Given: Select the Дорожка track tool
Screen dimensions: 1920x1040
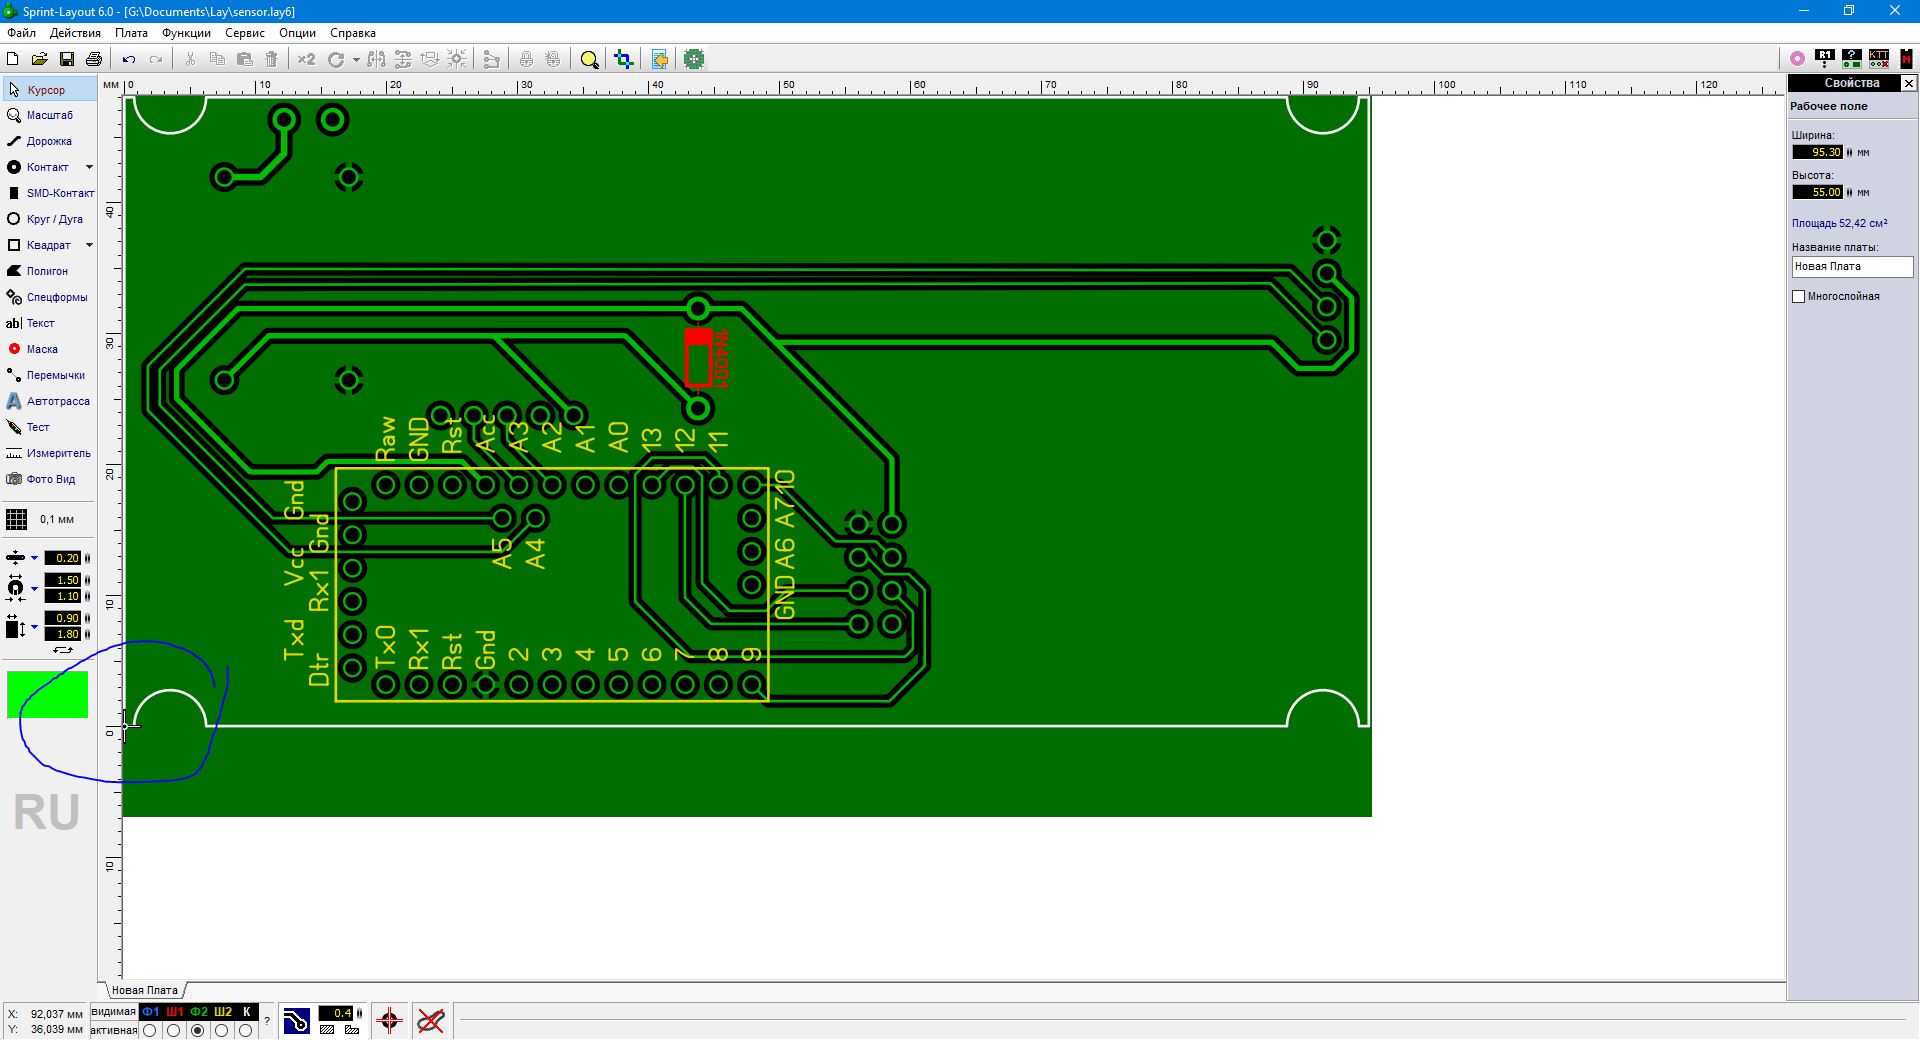Looking at the screenshot, I should pos(49,141).
